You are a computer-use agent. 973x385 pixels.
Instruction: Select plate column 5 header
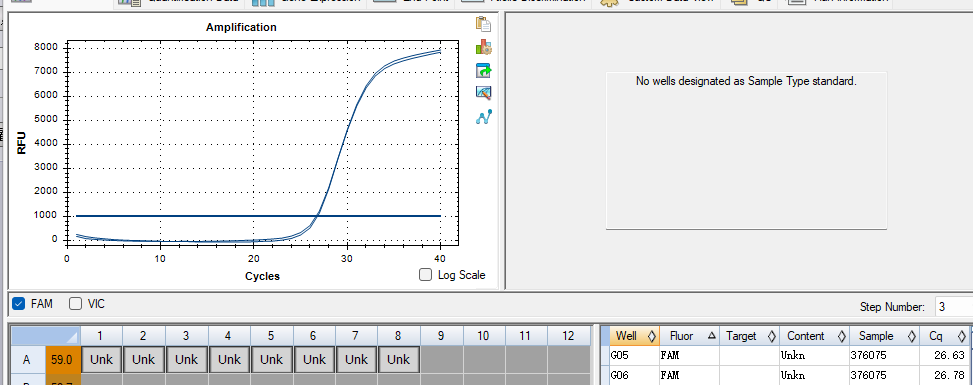click(x=271, y=336)
